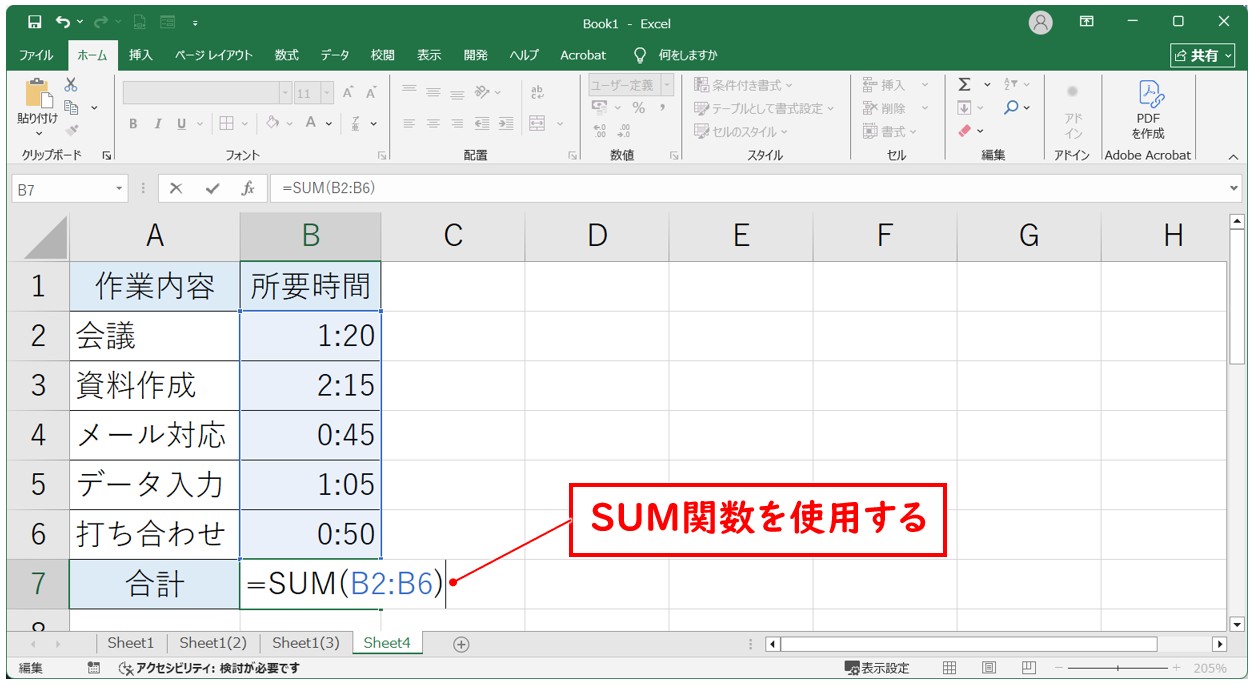Click セルのスタイル button
Viewport: 1254px width, 685px height.
[741, 131]
